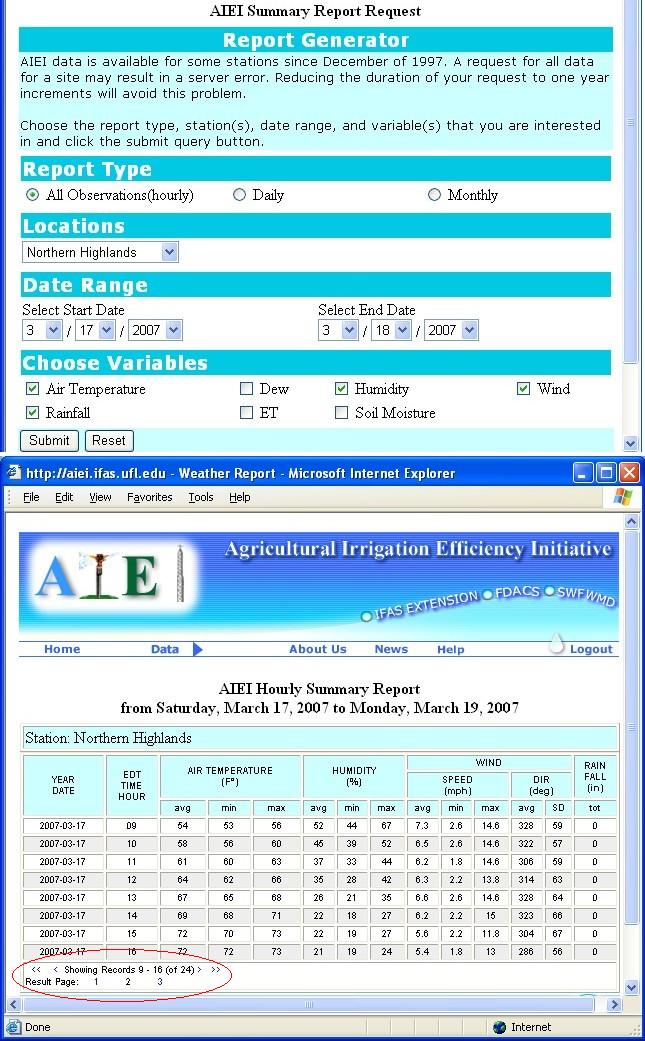The image size is (645, 1041).
Task: Open the end date month dropdown
Action: (338, 330)
